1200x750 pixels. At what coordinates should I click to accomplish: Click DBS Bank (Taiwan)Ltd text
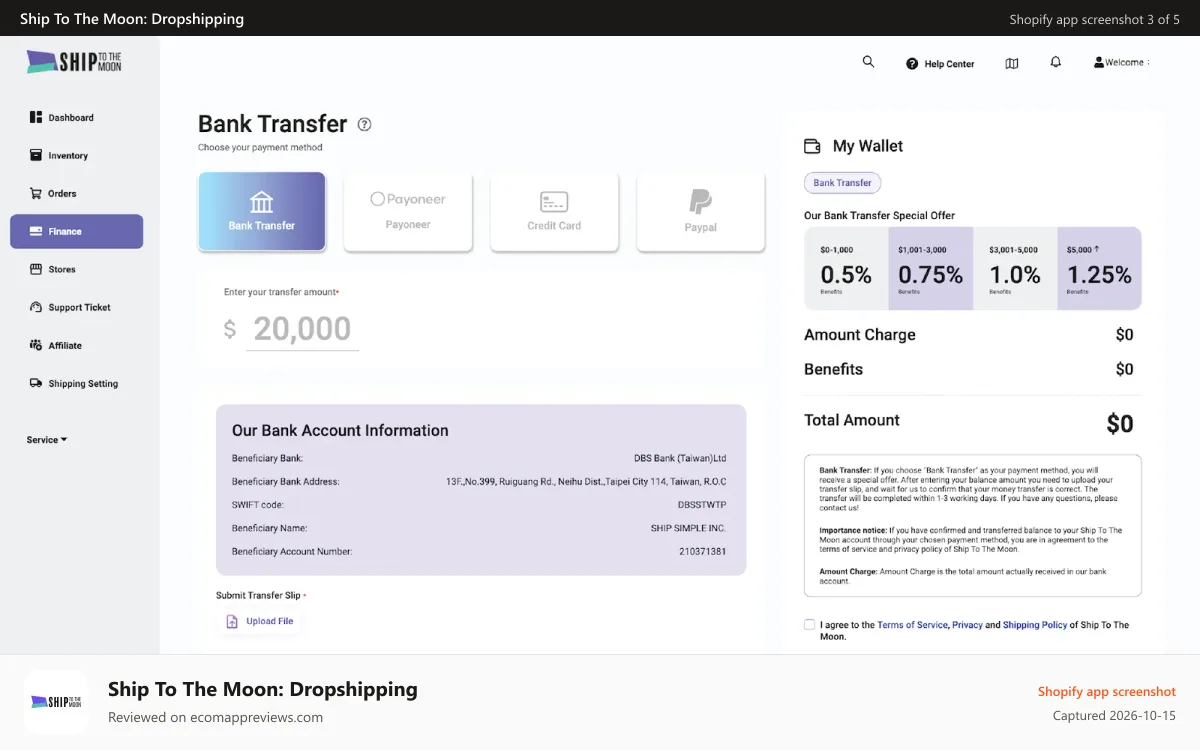680,459
